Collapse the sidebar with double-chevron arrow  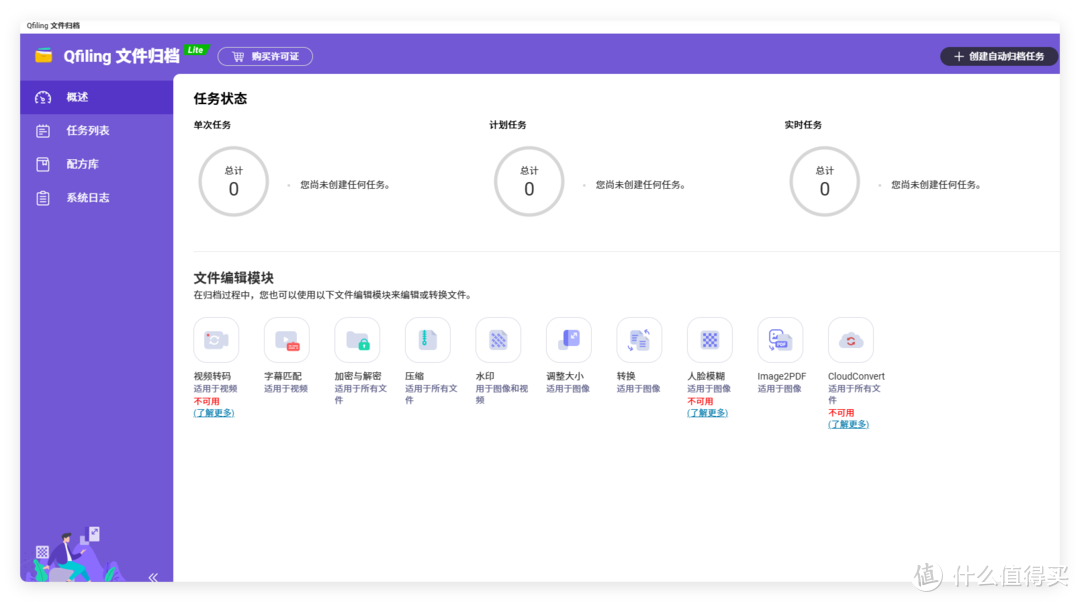coord(153,577)
